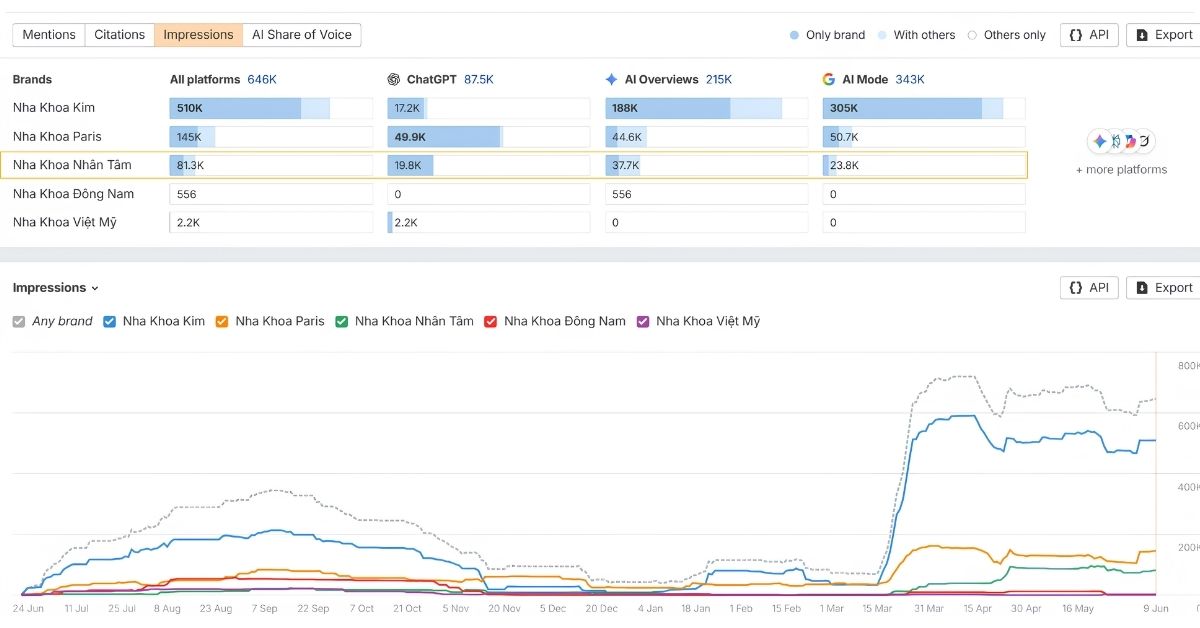This screenshot has height=628, width=1200.
Task: Select the Nha Khoa Nhân Tâm brand row
Action: click(514, 165)
